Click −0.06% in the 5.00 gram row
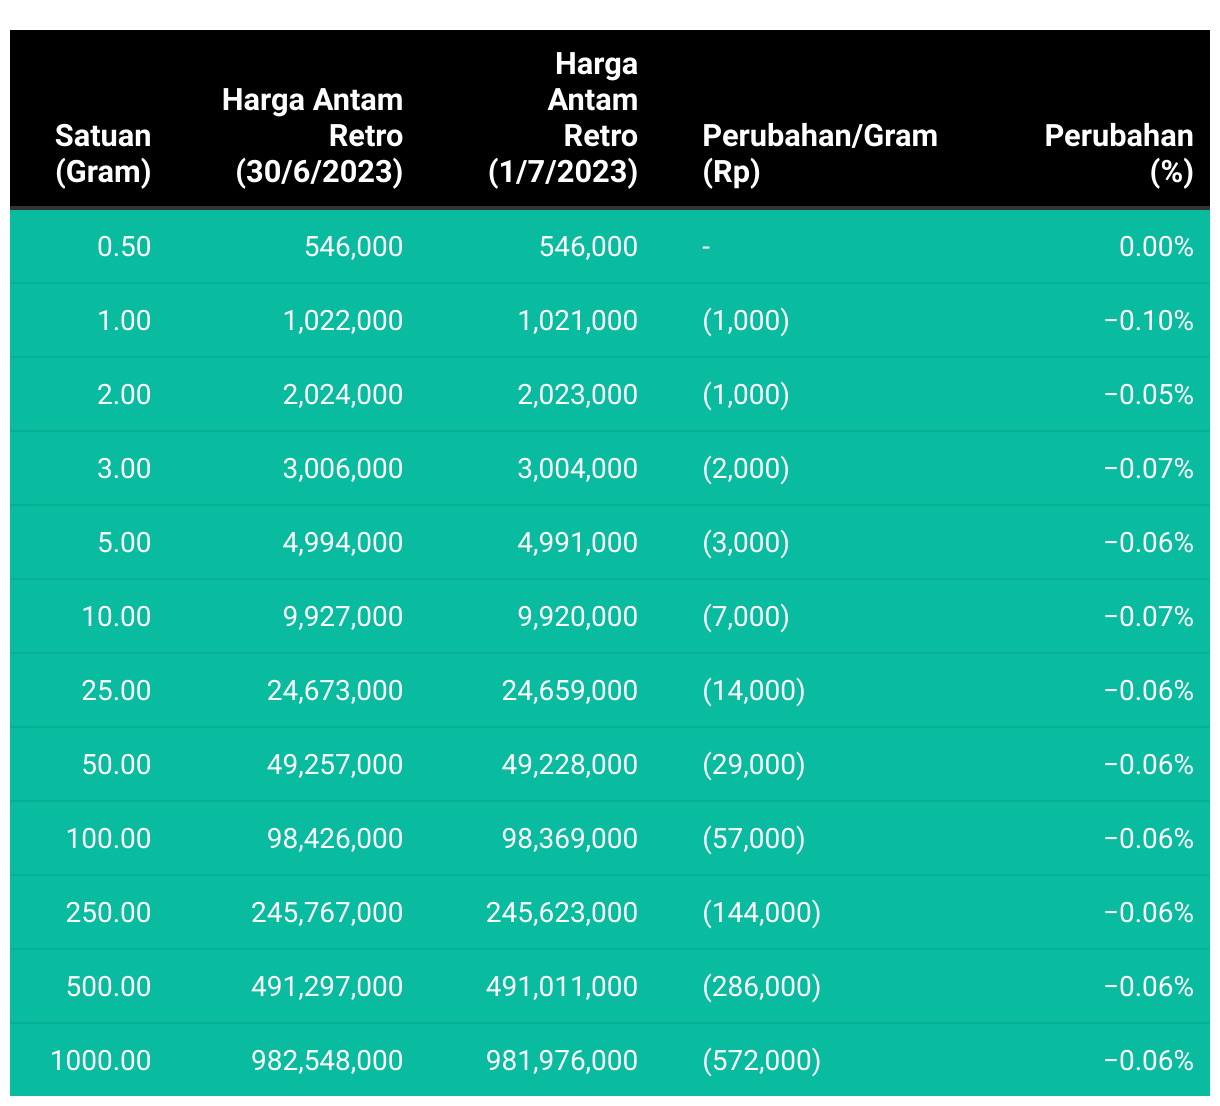 click(x=1149, y=543)
